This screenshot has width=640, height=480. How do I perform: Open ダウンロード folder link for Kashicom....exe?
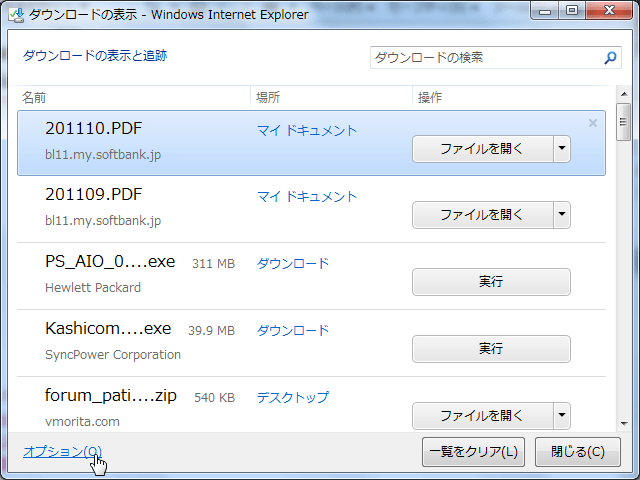[x=293, y=330]
